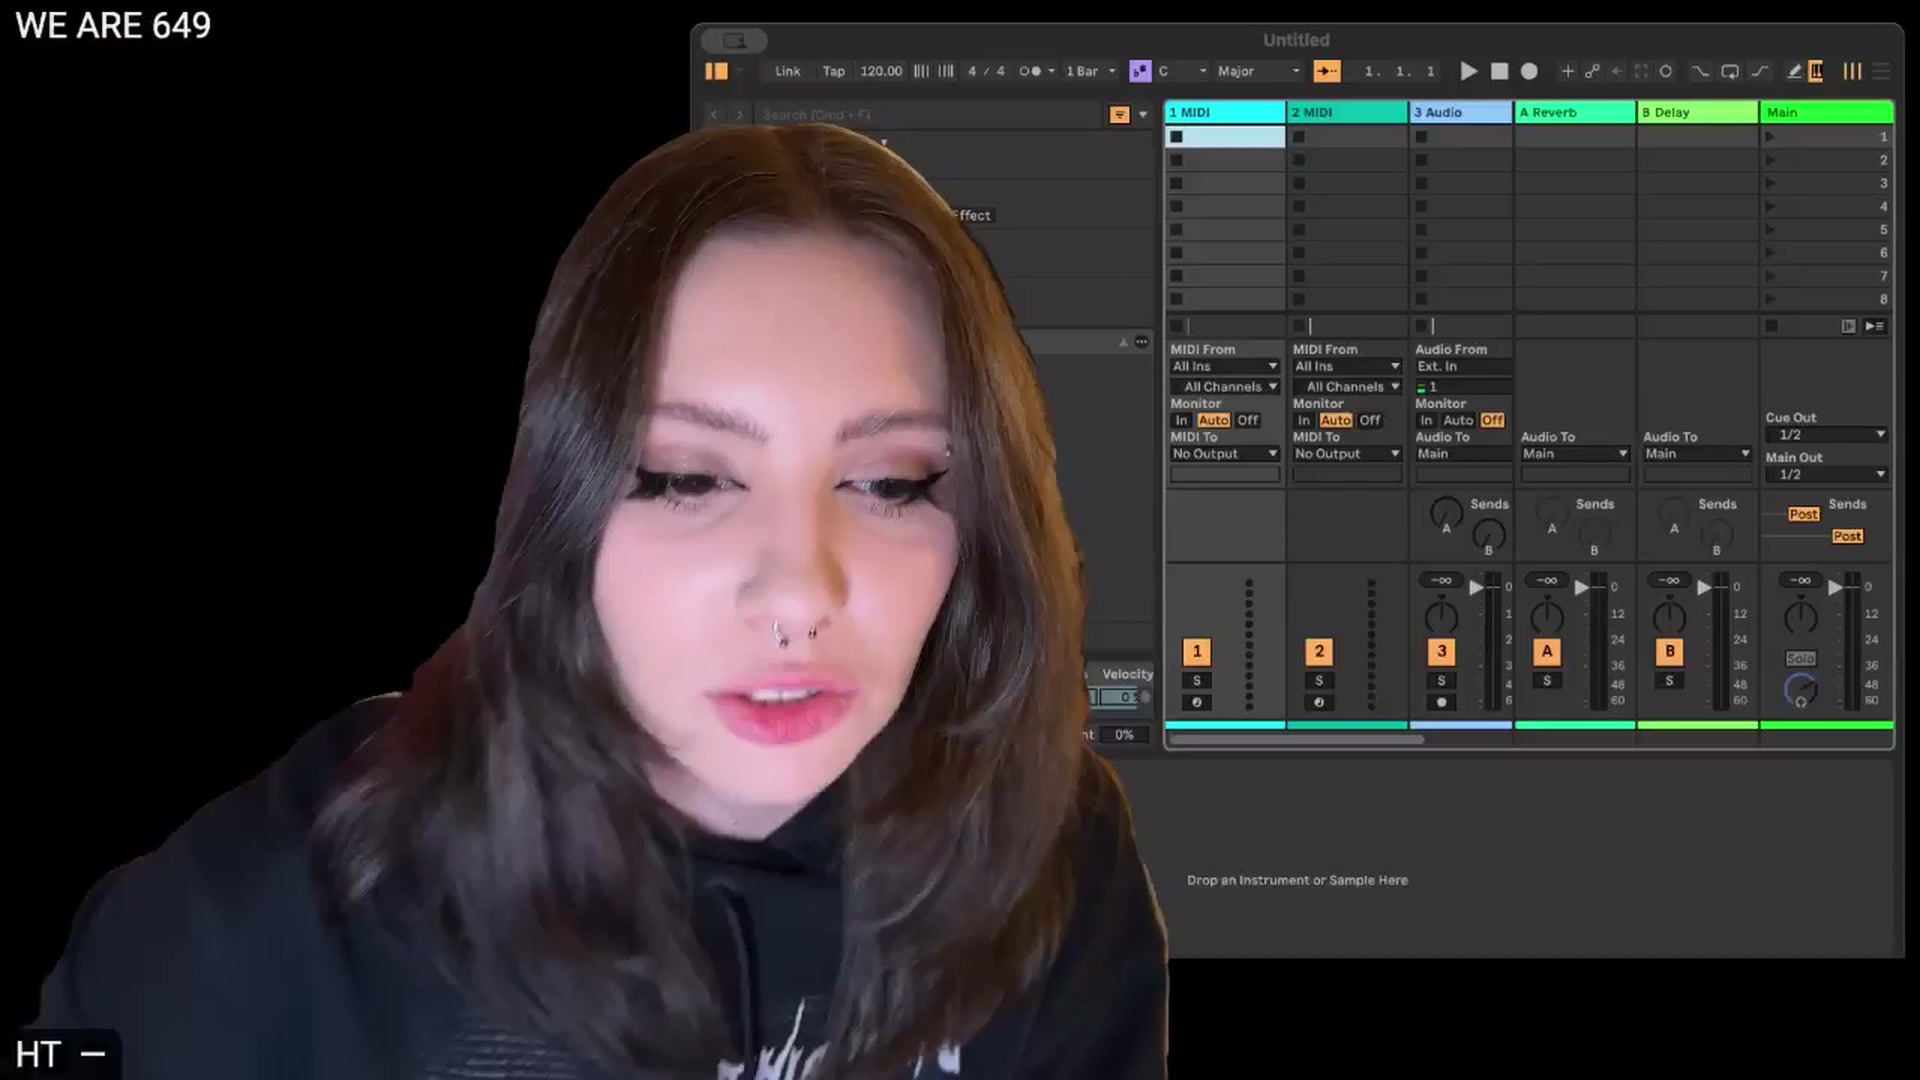Set 1 MIDI monitor to In
Viewport: 1920px width, 1080px height.
pos(1181,420)
